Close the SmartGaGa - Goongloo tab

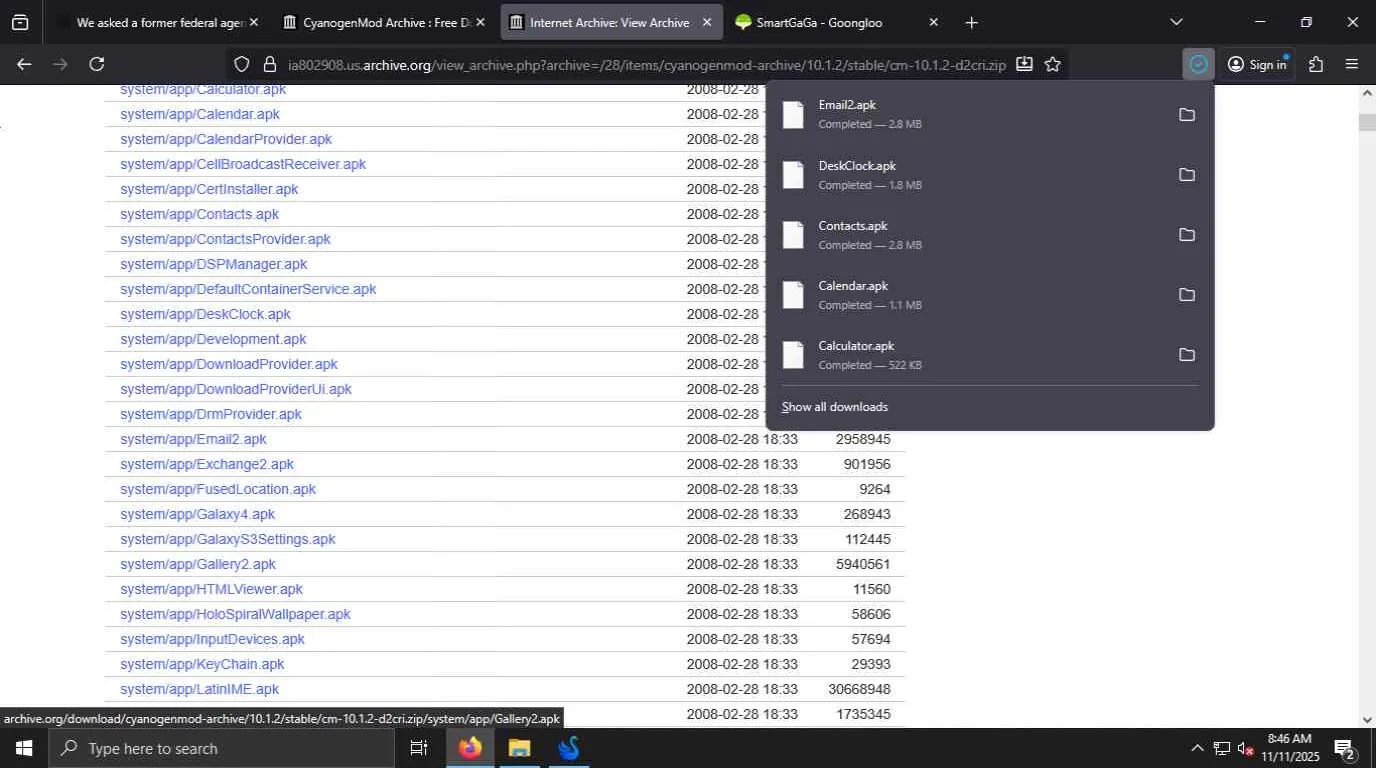[934, 22]
